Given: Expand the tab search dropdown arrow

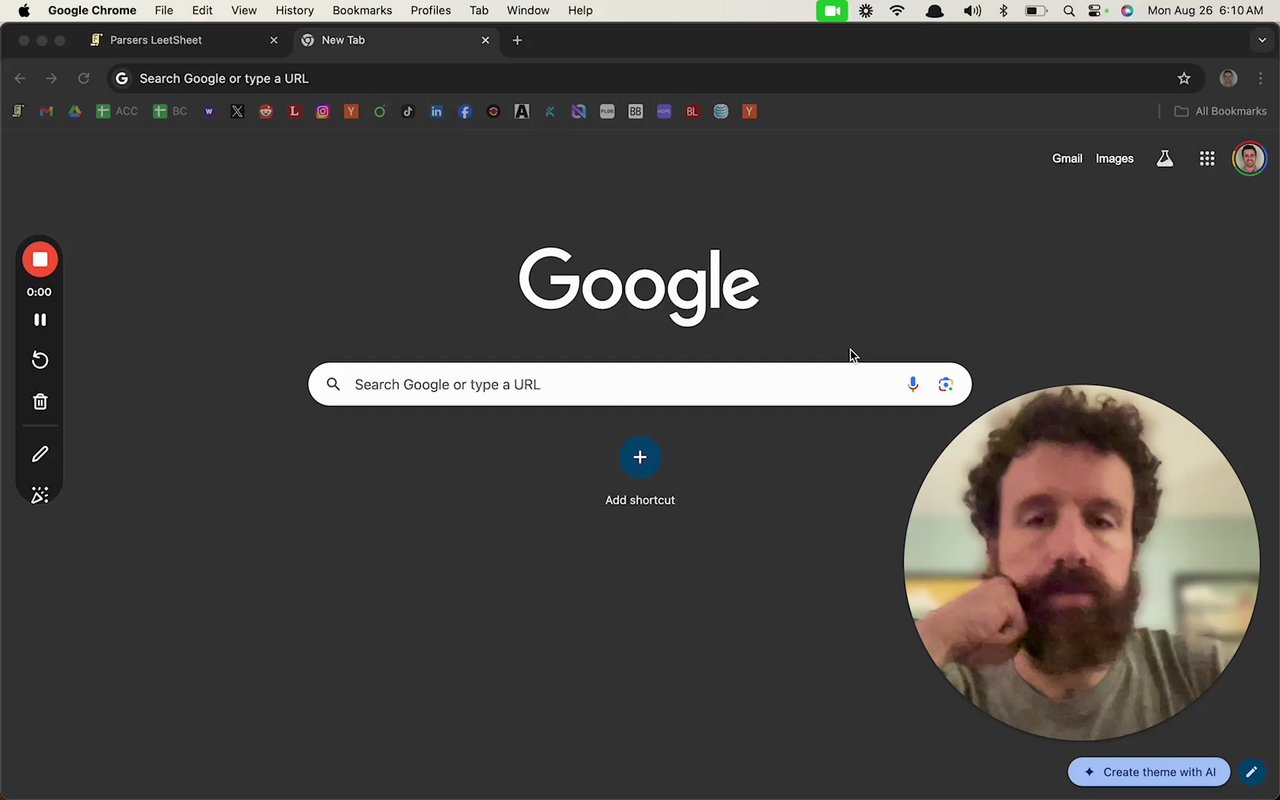Looking at the screenshot, I should pos(1262,41).
